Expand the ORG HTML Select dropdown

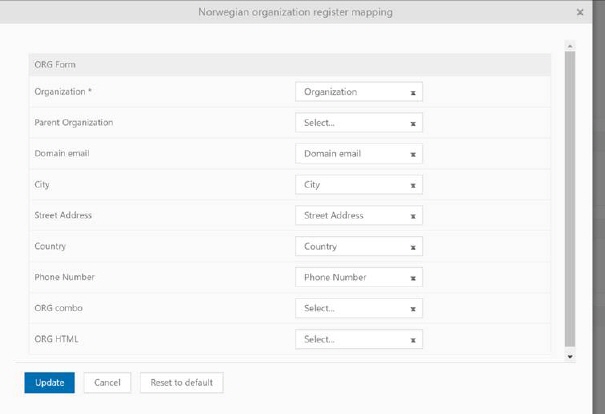[x=350, y=340]
